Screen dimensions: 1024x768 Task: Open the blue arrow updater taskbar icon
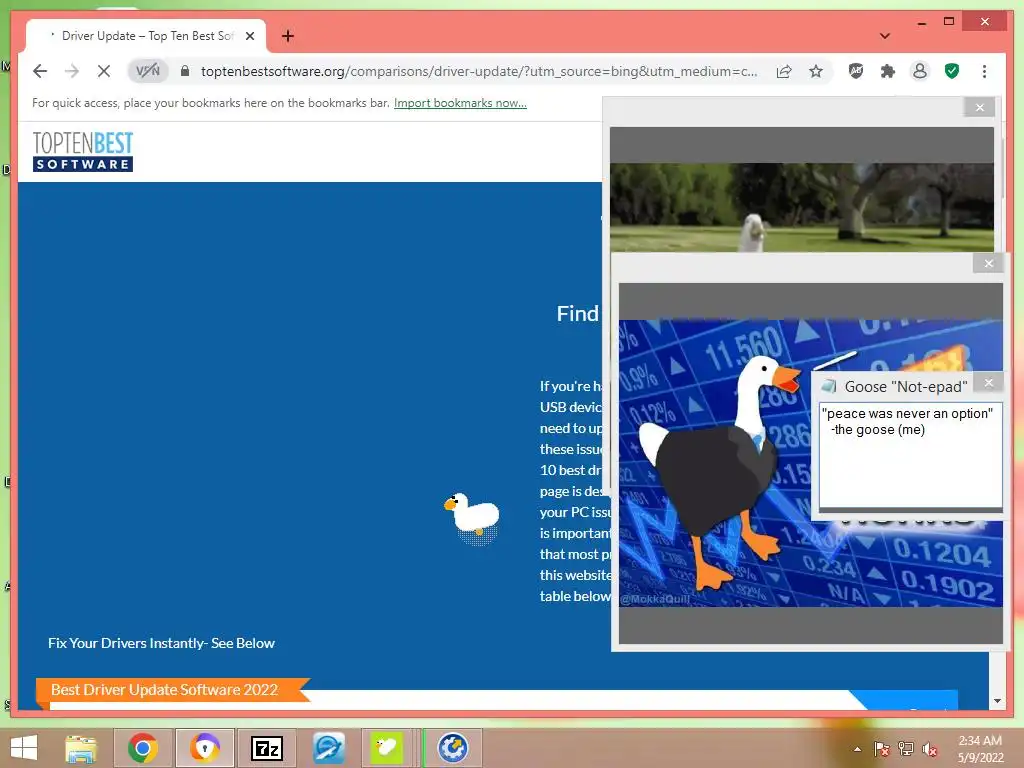point(453,748)
